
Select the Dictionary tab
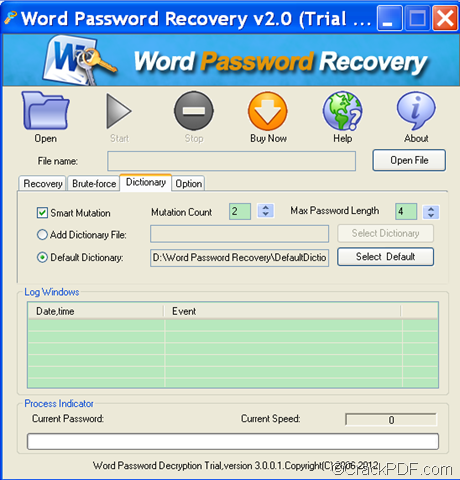[146, 182]
